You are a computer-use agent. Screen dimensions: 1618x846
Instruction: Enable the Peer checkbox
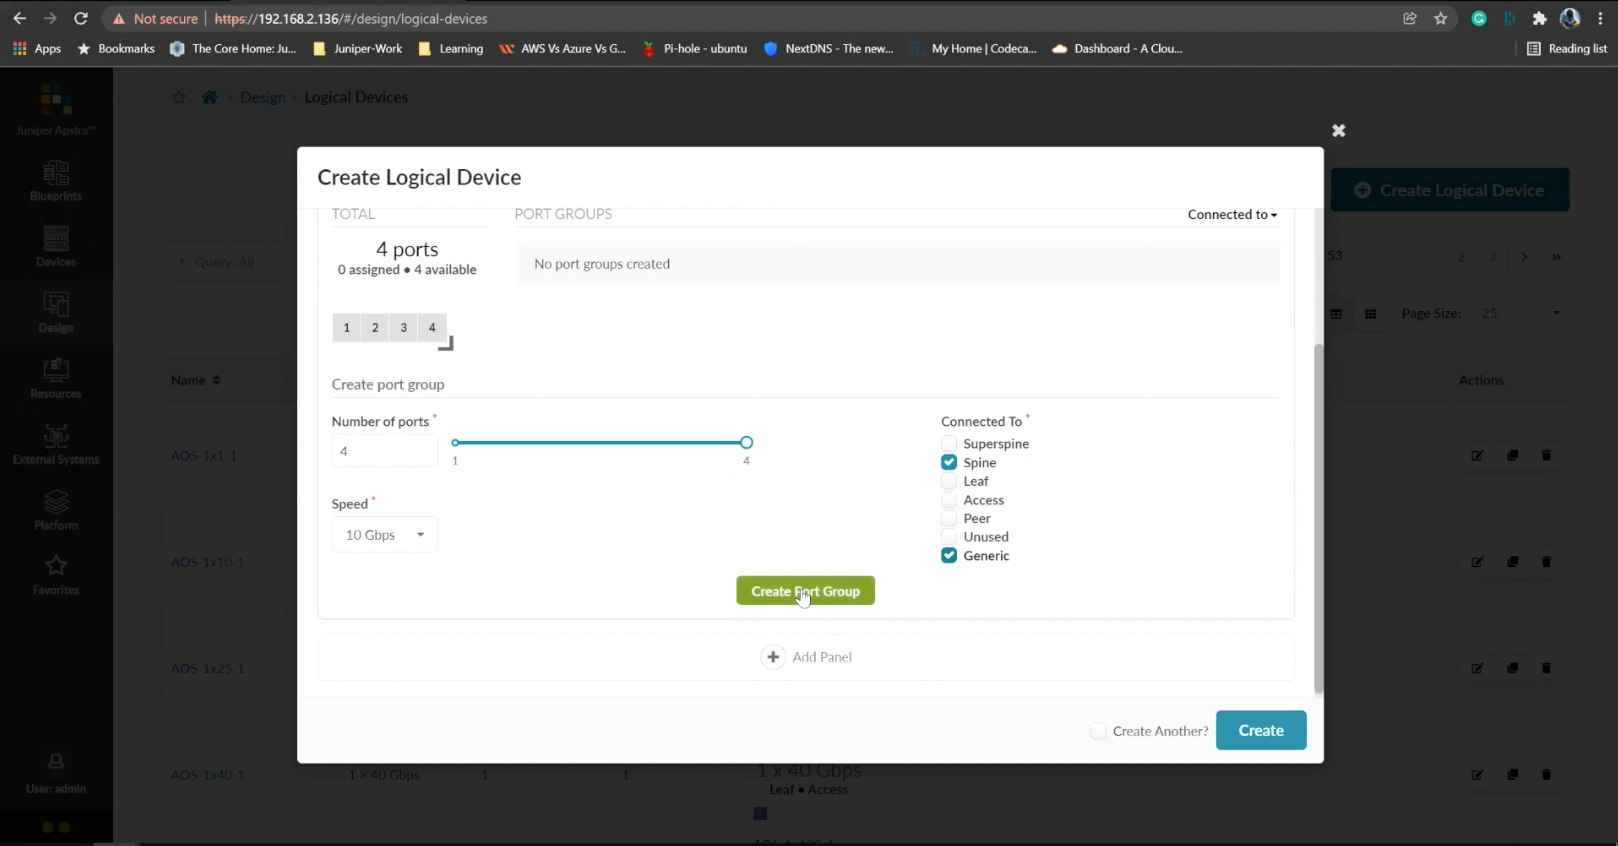949,518
